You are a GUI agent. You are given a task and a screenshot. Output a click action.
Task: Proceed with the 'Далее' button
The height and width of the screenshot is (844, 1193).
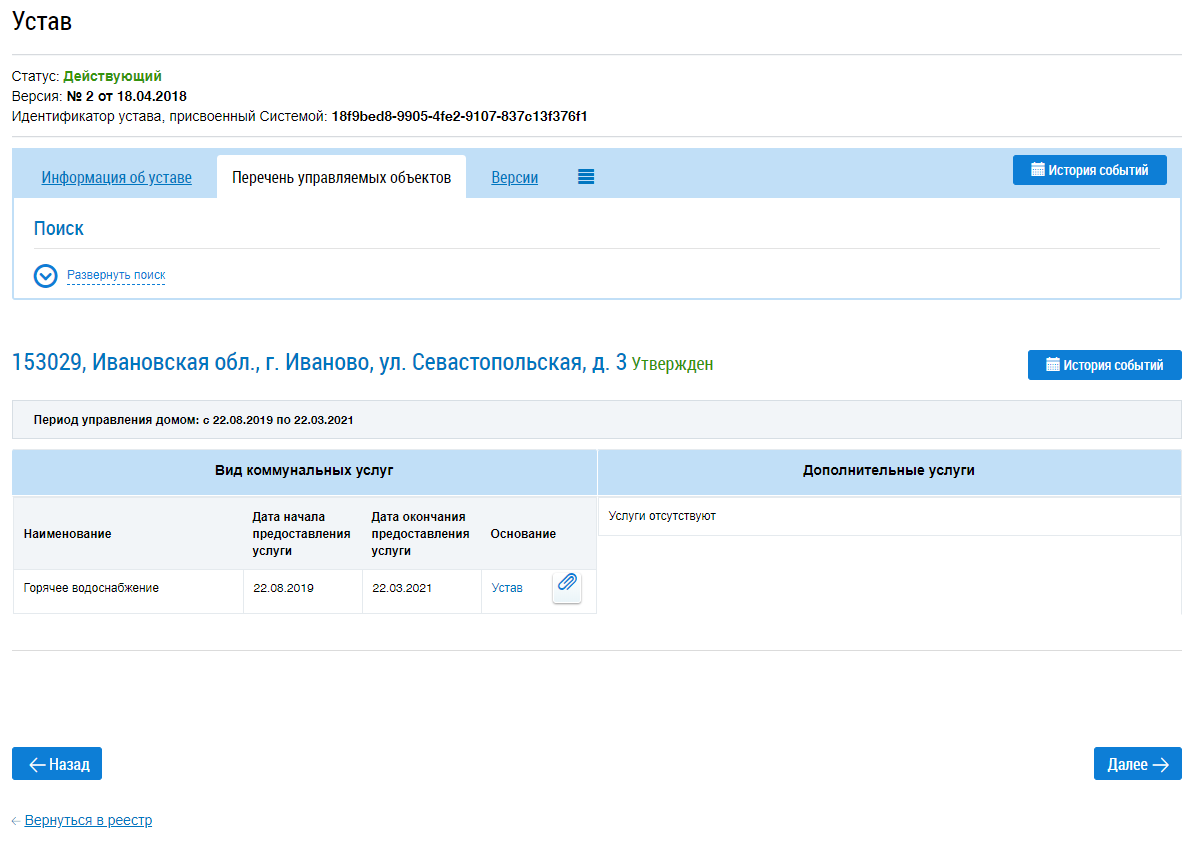pos(1137,764)
